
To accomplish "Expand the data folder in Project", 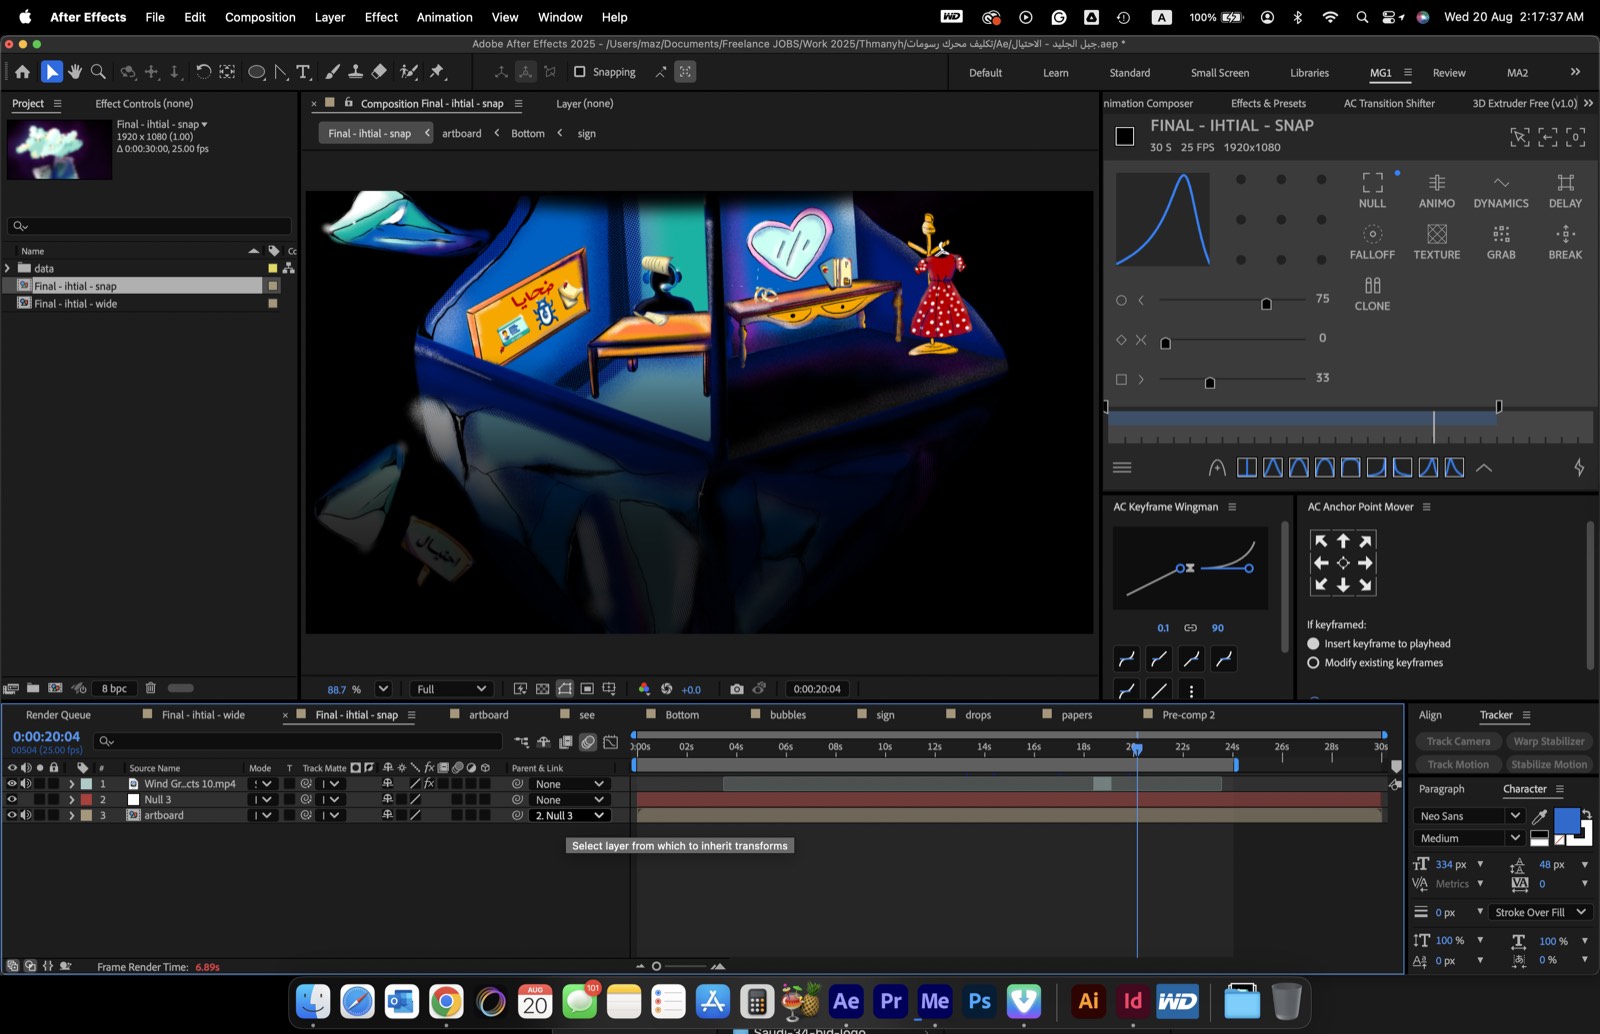I will pos(8,268).
